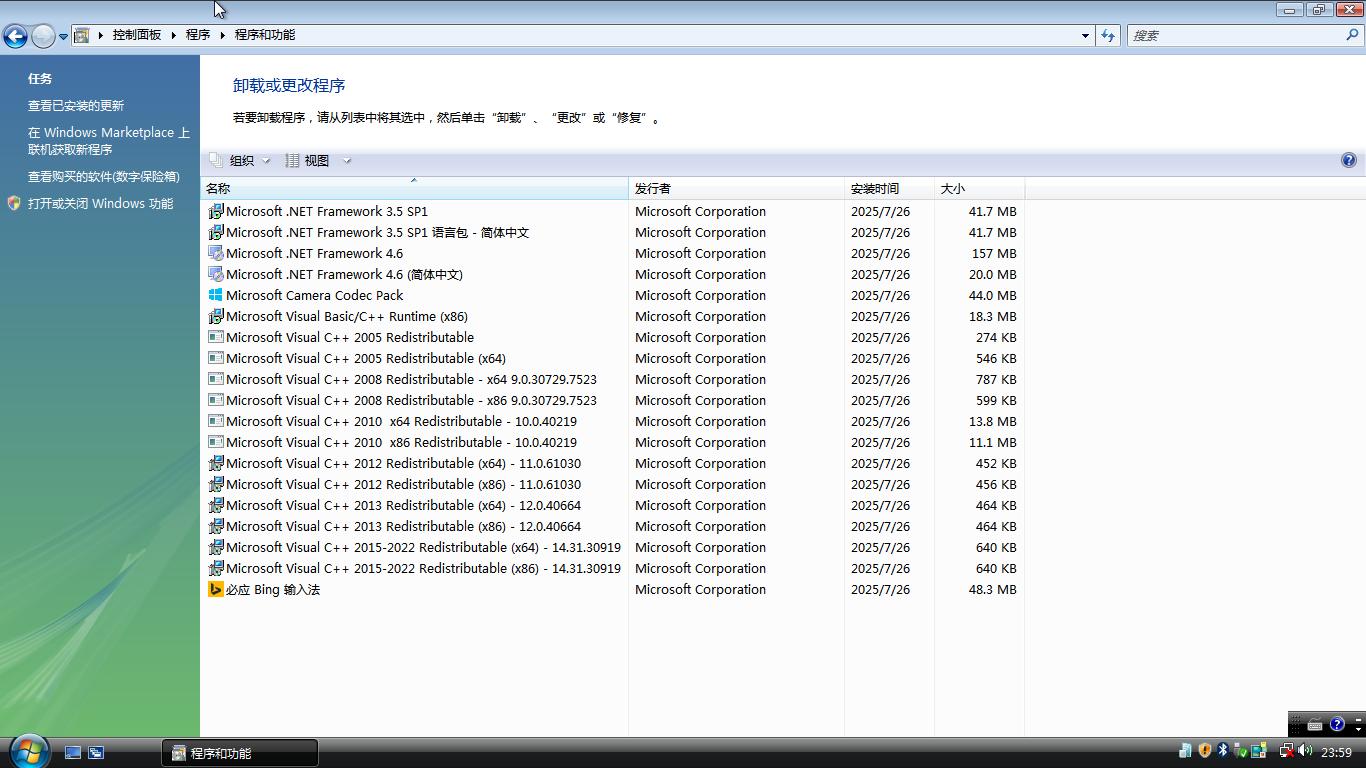1366x768 pixels.
Task: Open recent pages dropdown beside Forward arrow
Action: (63, 37)
